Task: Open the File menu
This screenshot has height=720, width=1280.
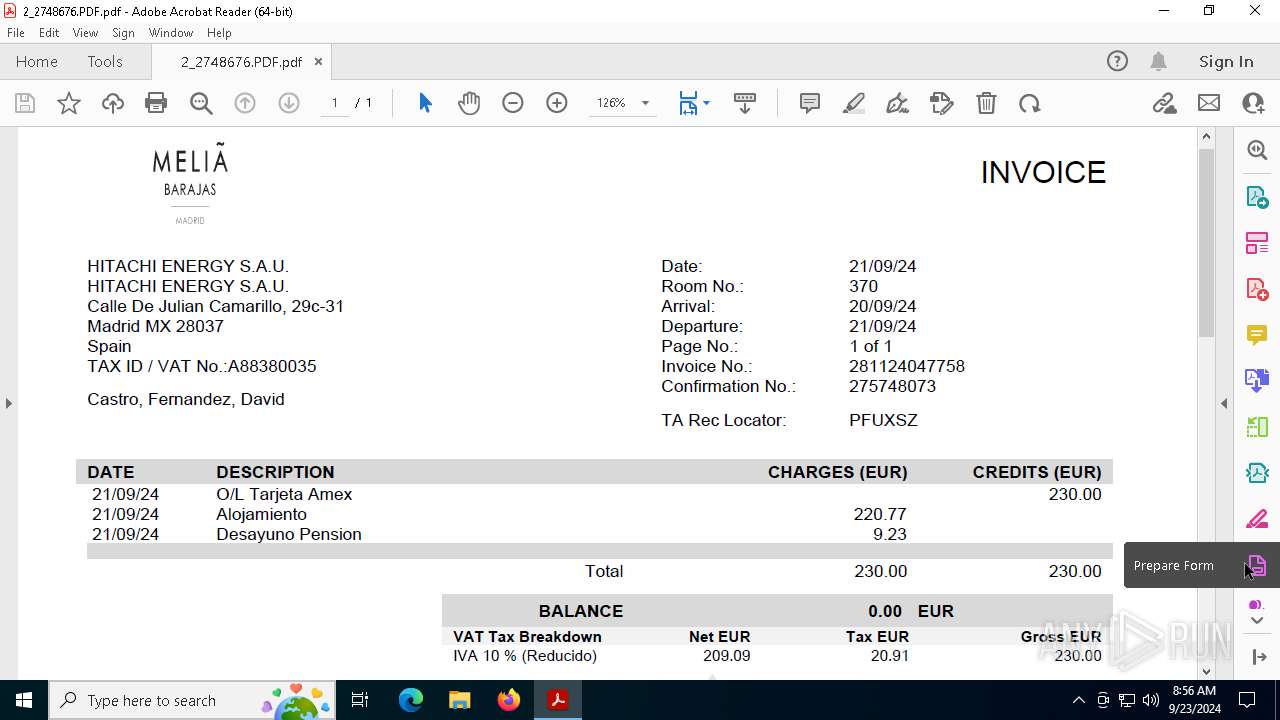Action: [16, 33]
